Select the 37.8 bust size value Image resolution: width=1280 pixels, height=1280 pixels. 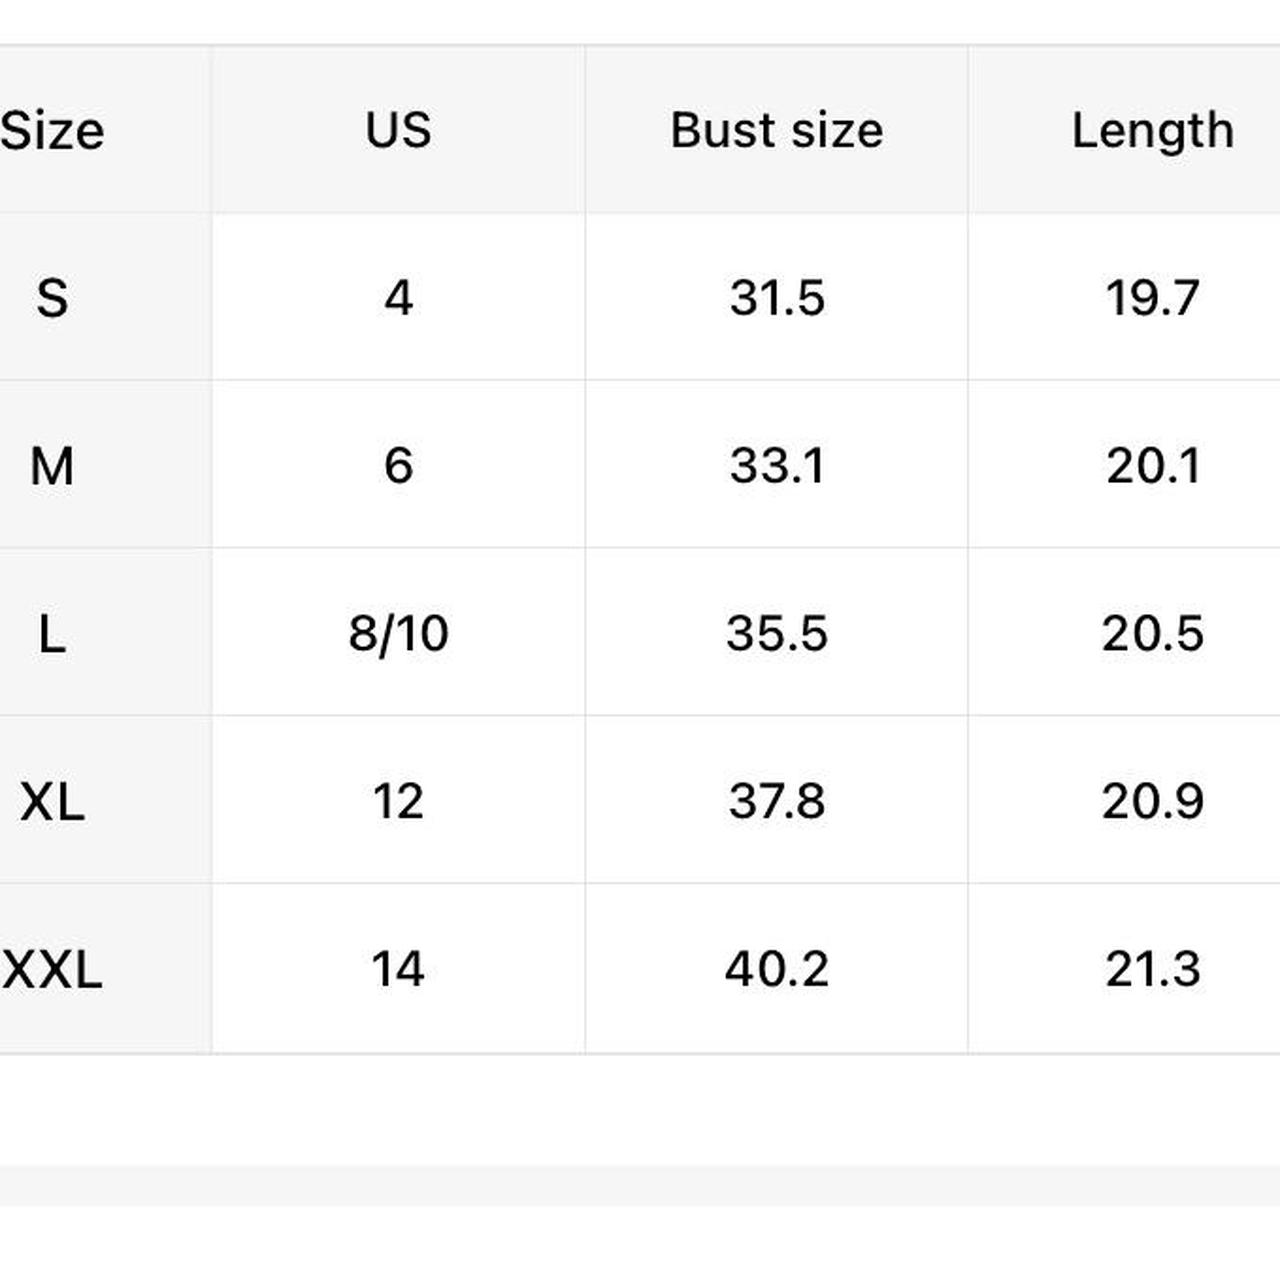[776, 801]
